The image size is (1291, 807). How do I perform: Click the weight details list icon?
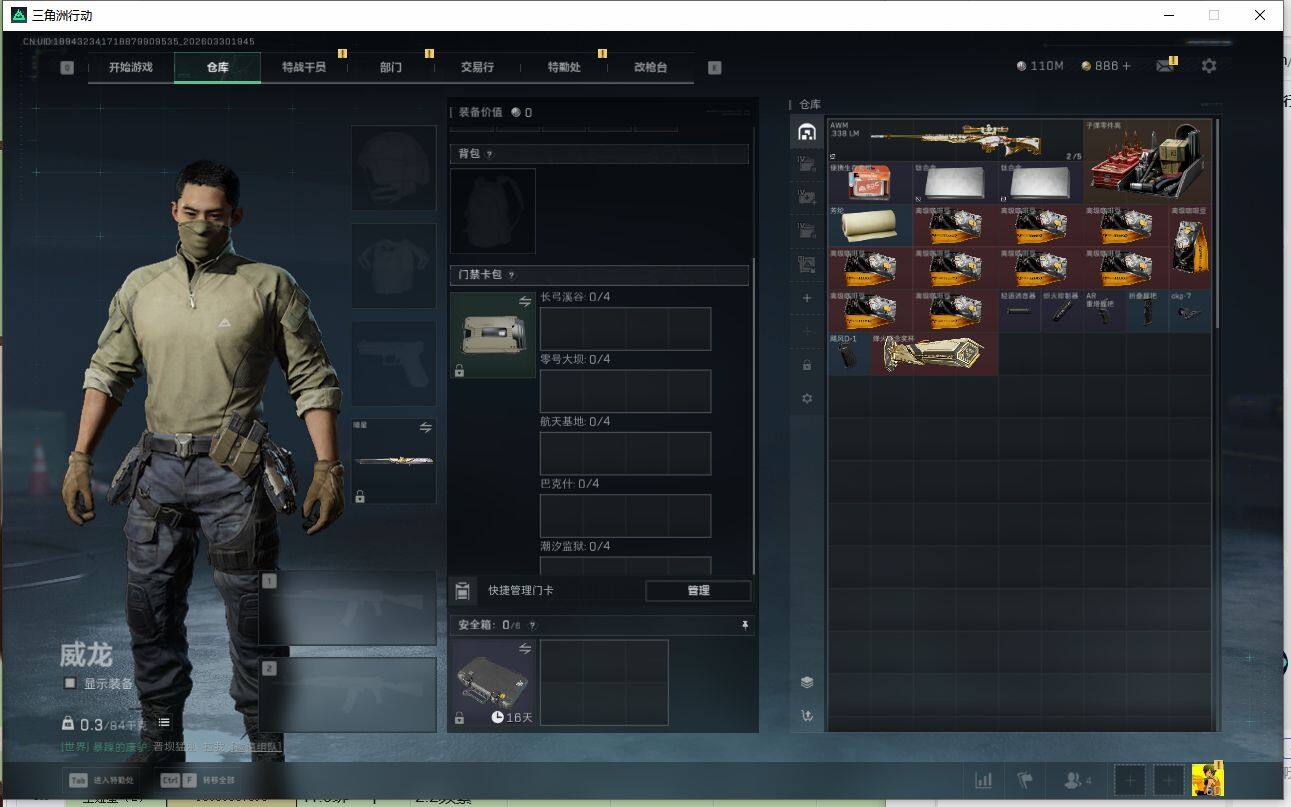[164, 722]
